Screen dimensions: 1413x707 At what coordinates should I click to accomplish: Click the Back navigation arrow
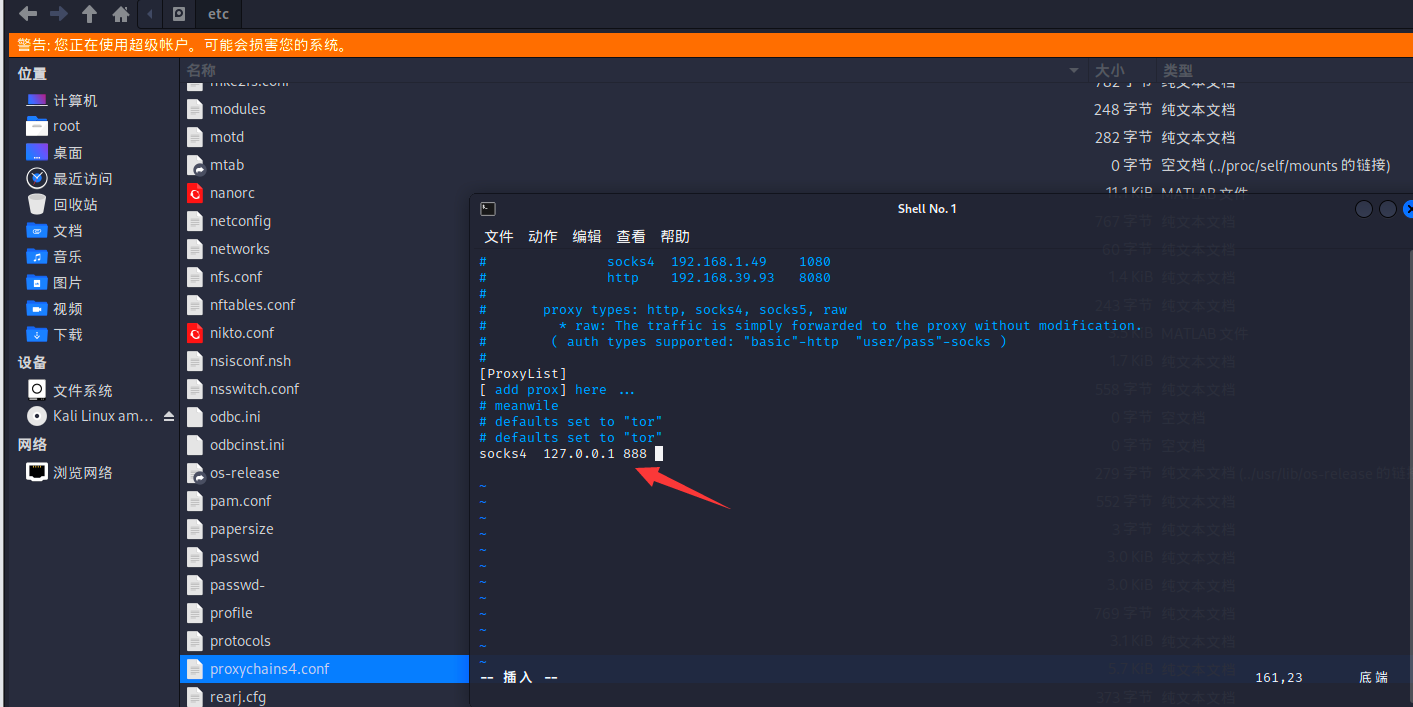tap(28, 14)
